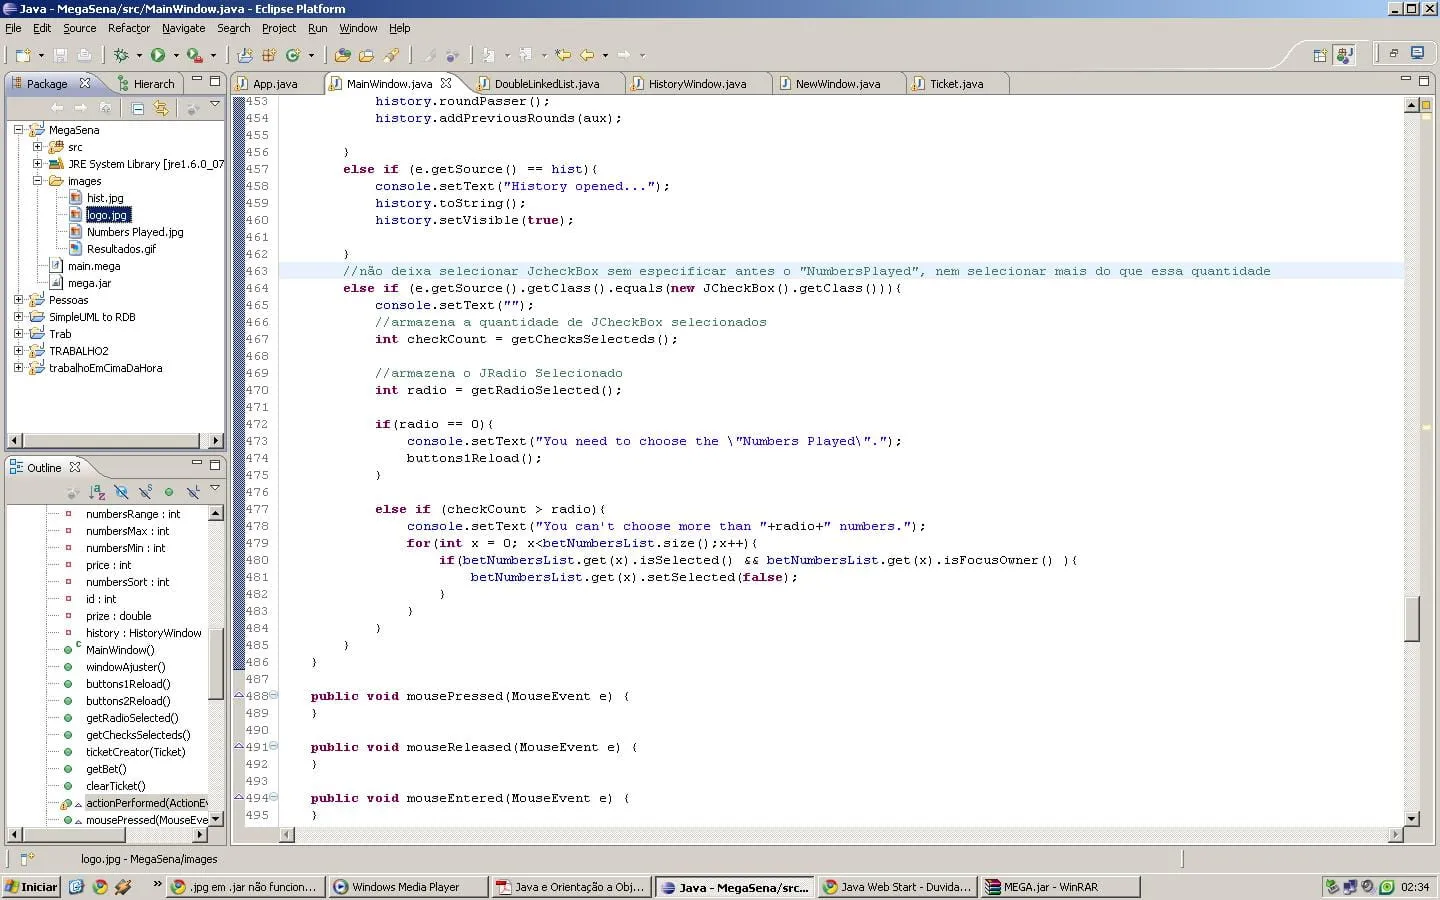
Task: Toggle alphabetical Sort in Outline toolbar
Action: tap(97, 492)
